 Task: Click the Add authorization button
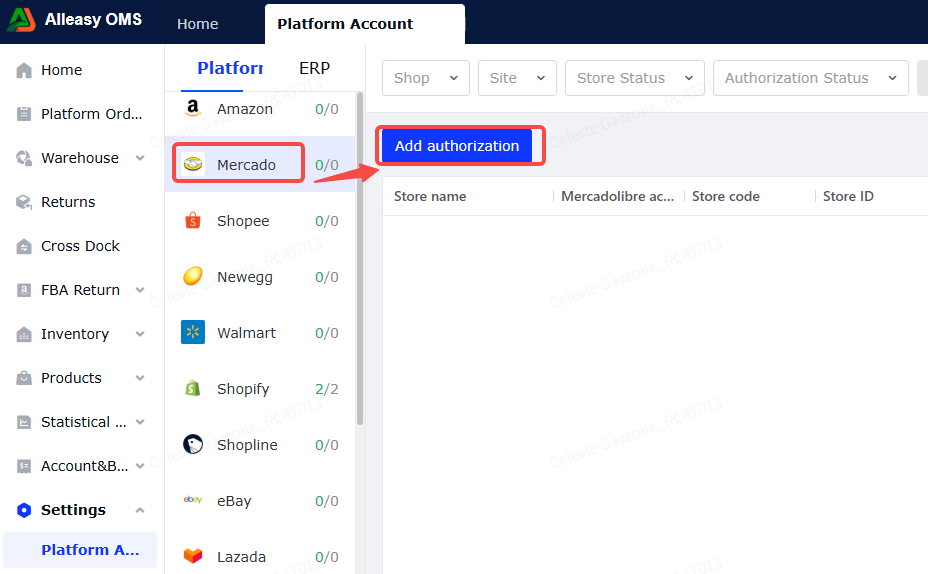pos(457,146)
